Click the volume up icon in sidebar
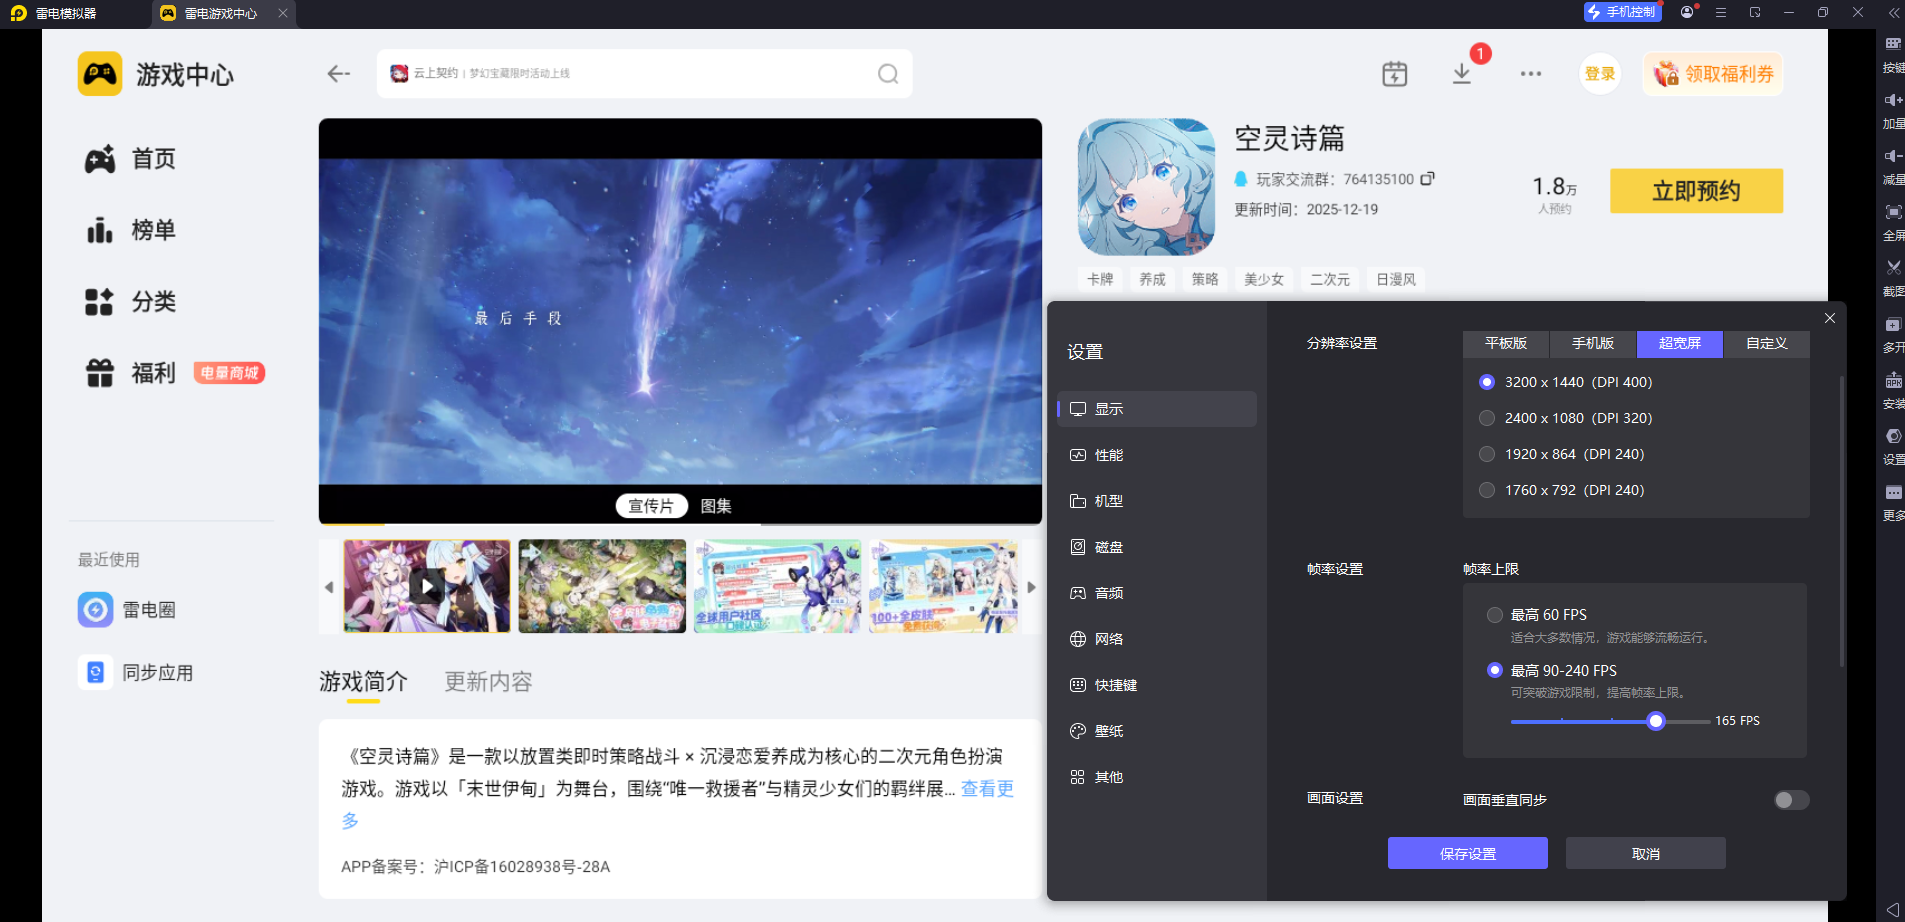 click(x=1893, y=100)
